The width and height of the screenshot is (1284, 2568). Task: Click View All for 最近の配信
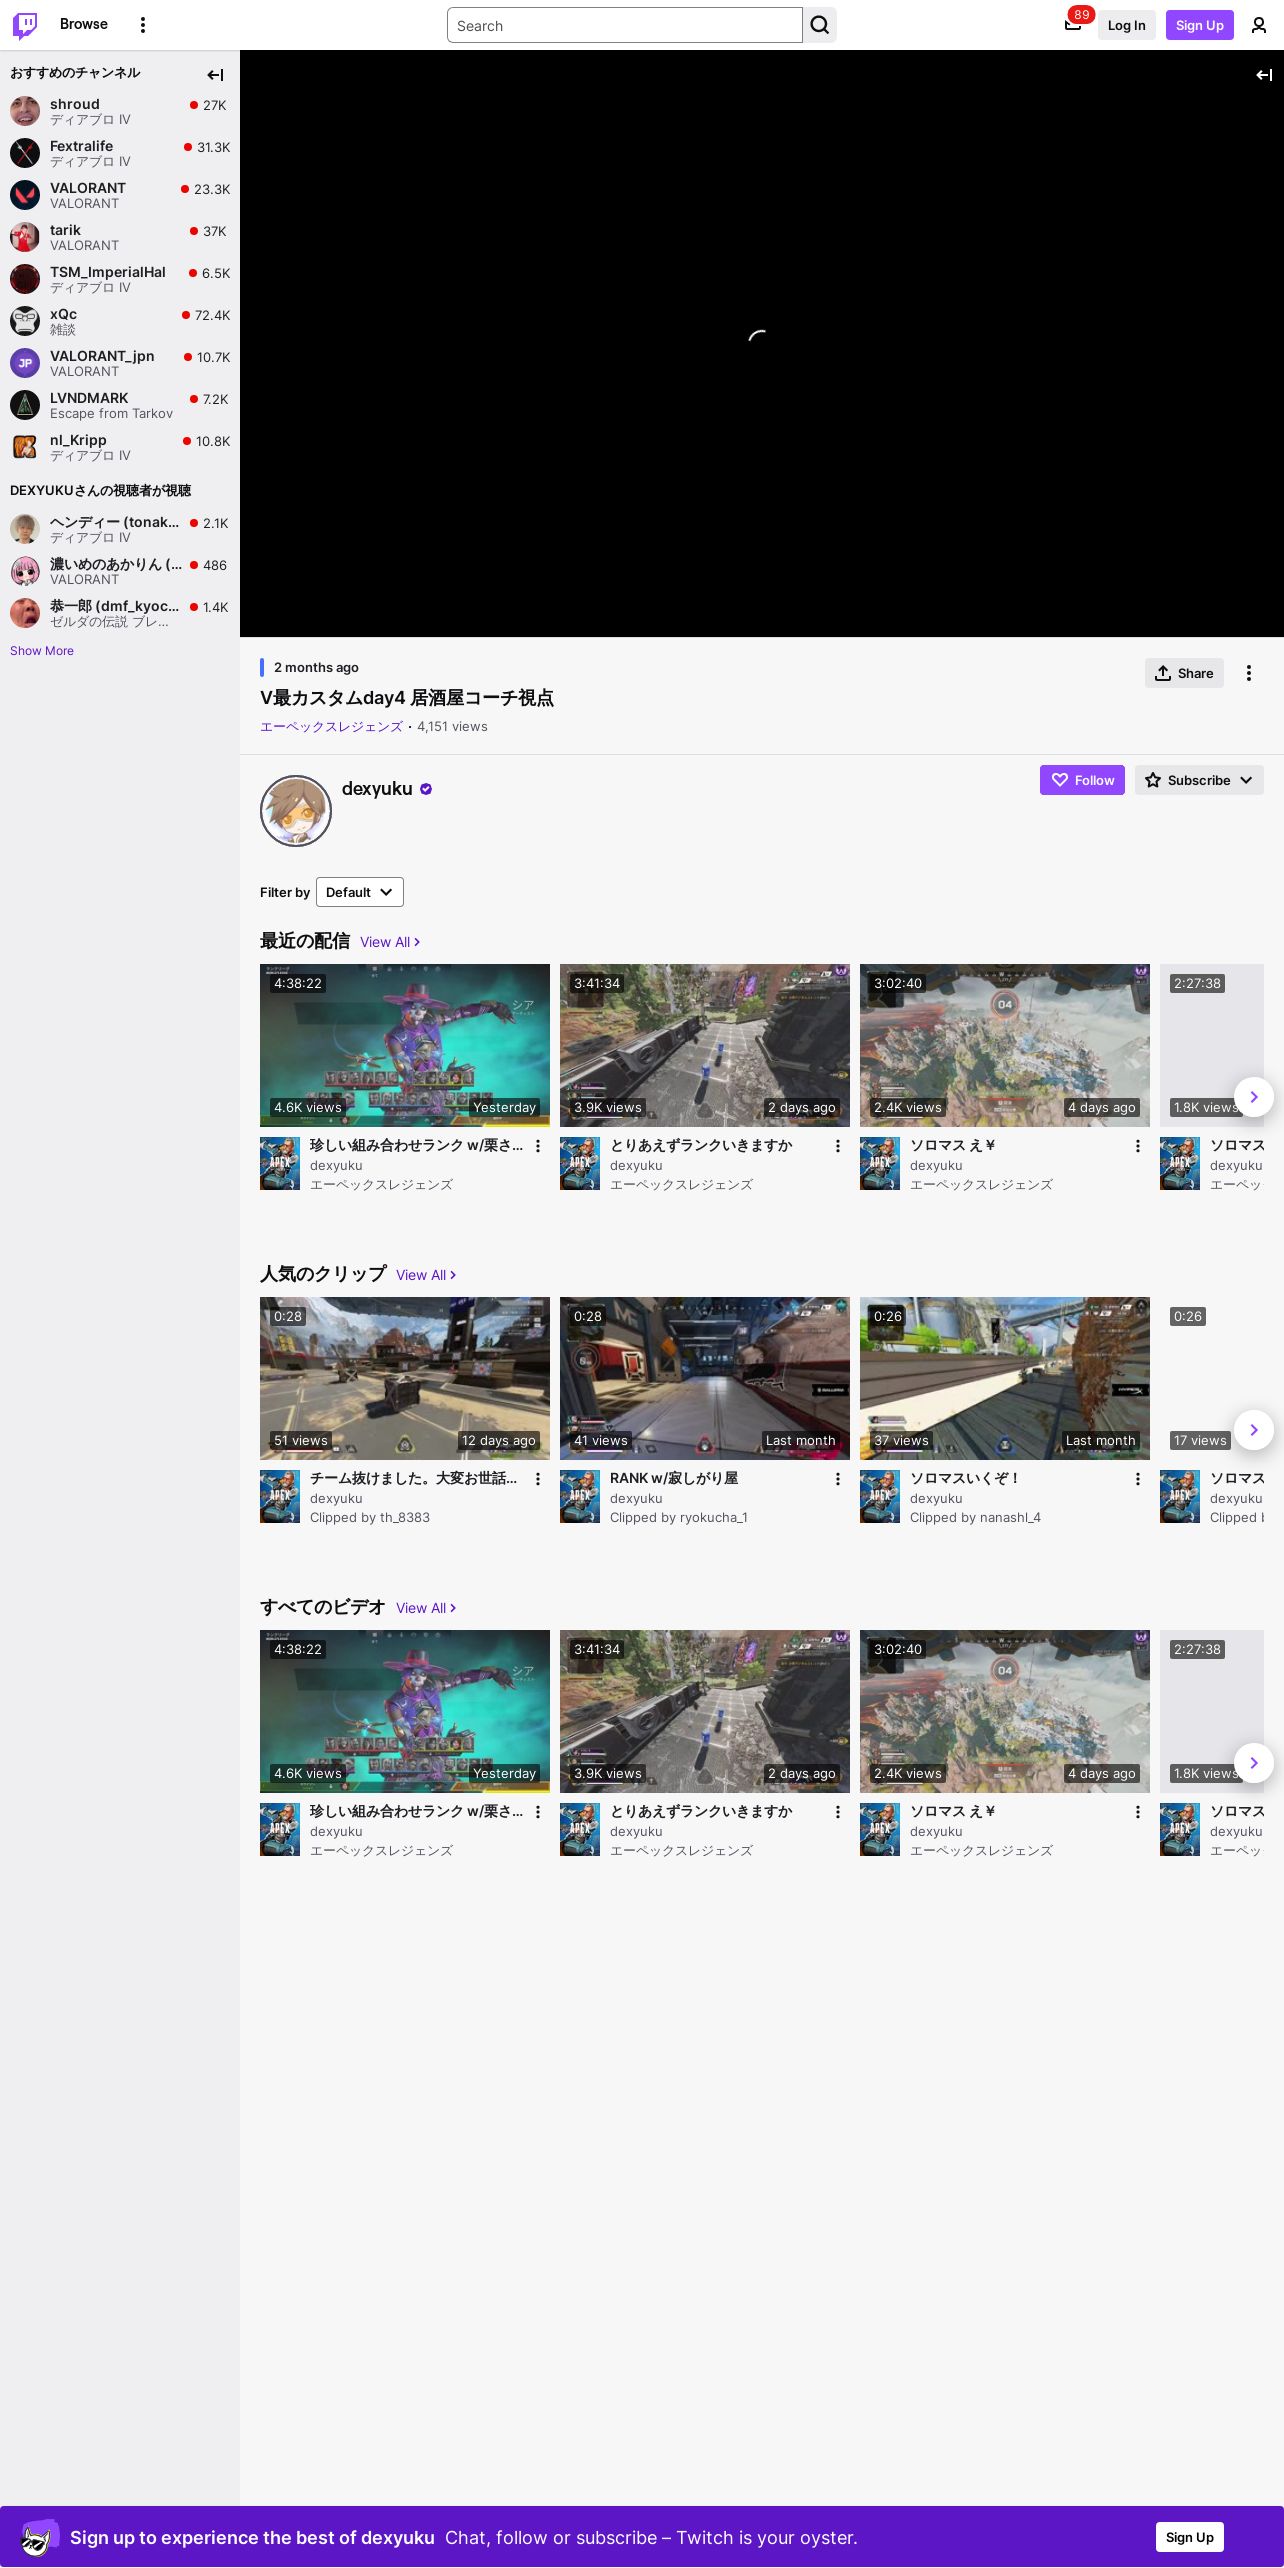390,942
